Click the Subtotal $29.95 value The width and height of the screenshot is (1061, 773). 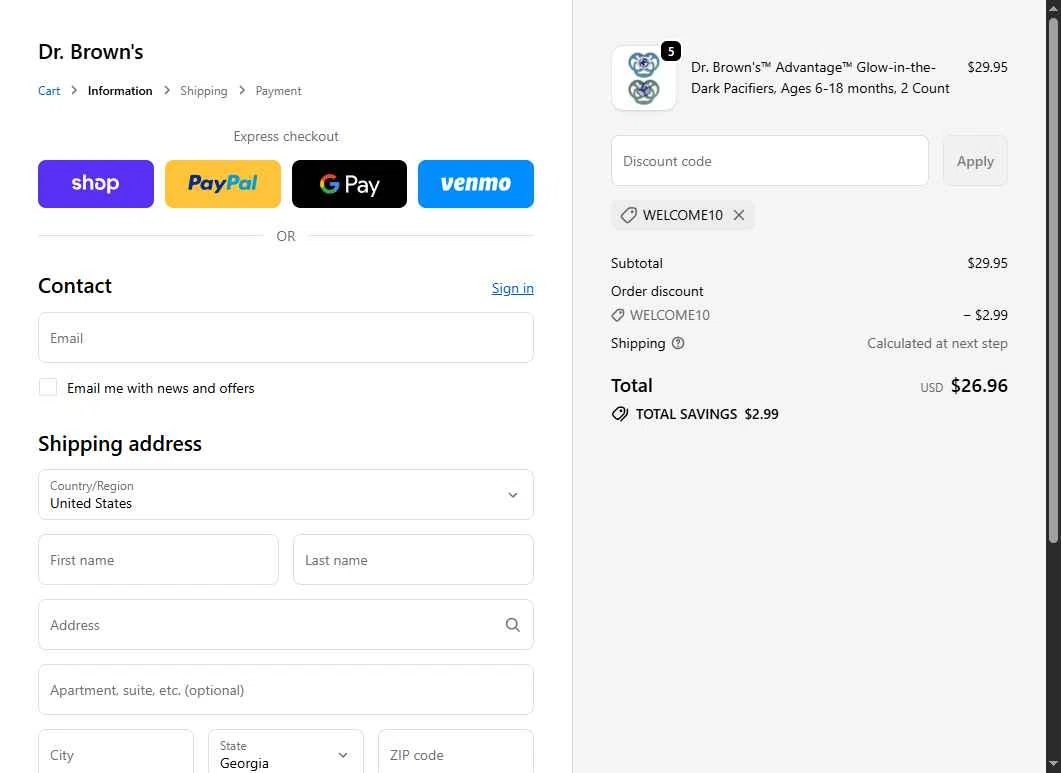tap(987, 263)
